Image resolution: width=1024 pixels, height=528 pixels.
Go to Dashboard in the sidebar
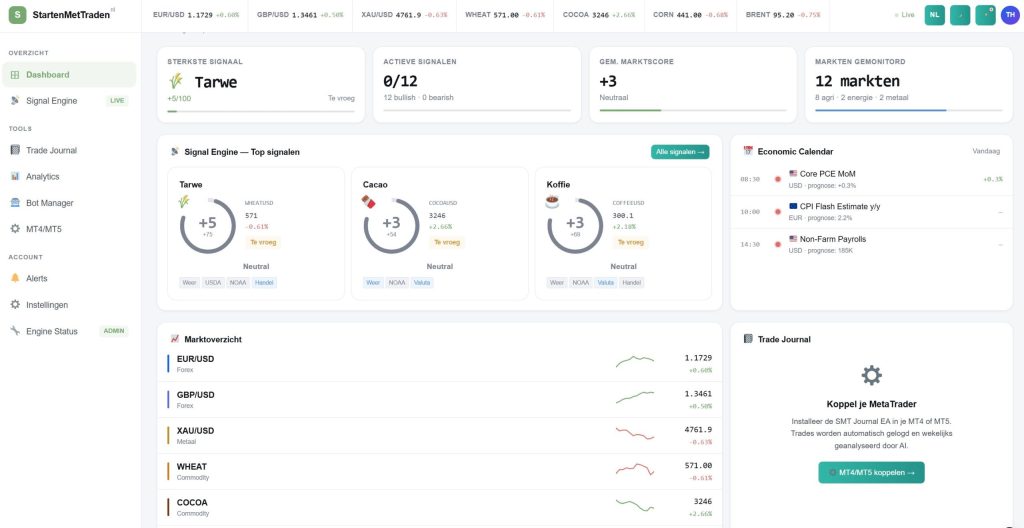coord(69,74)
